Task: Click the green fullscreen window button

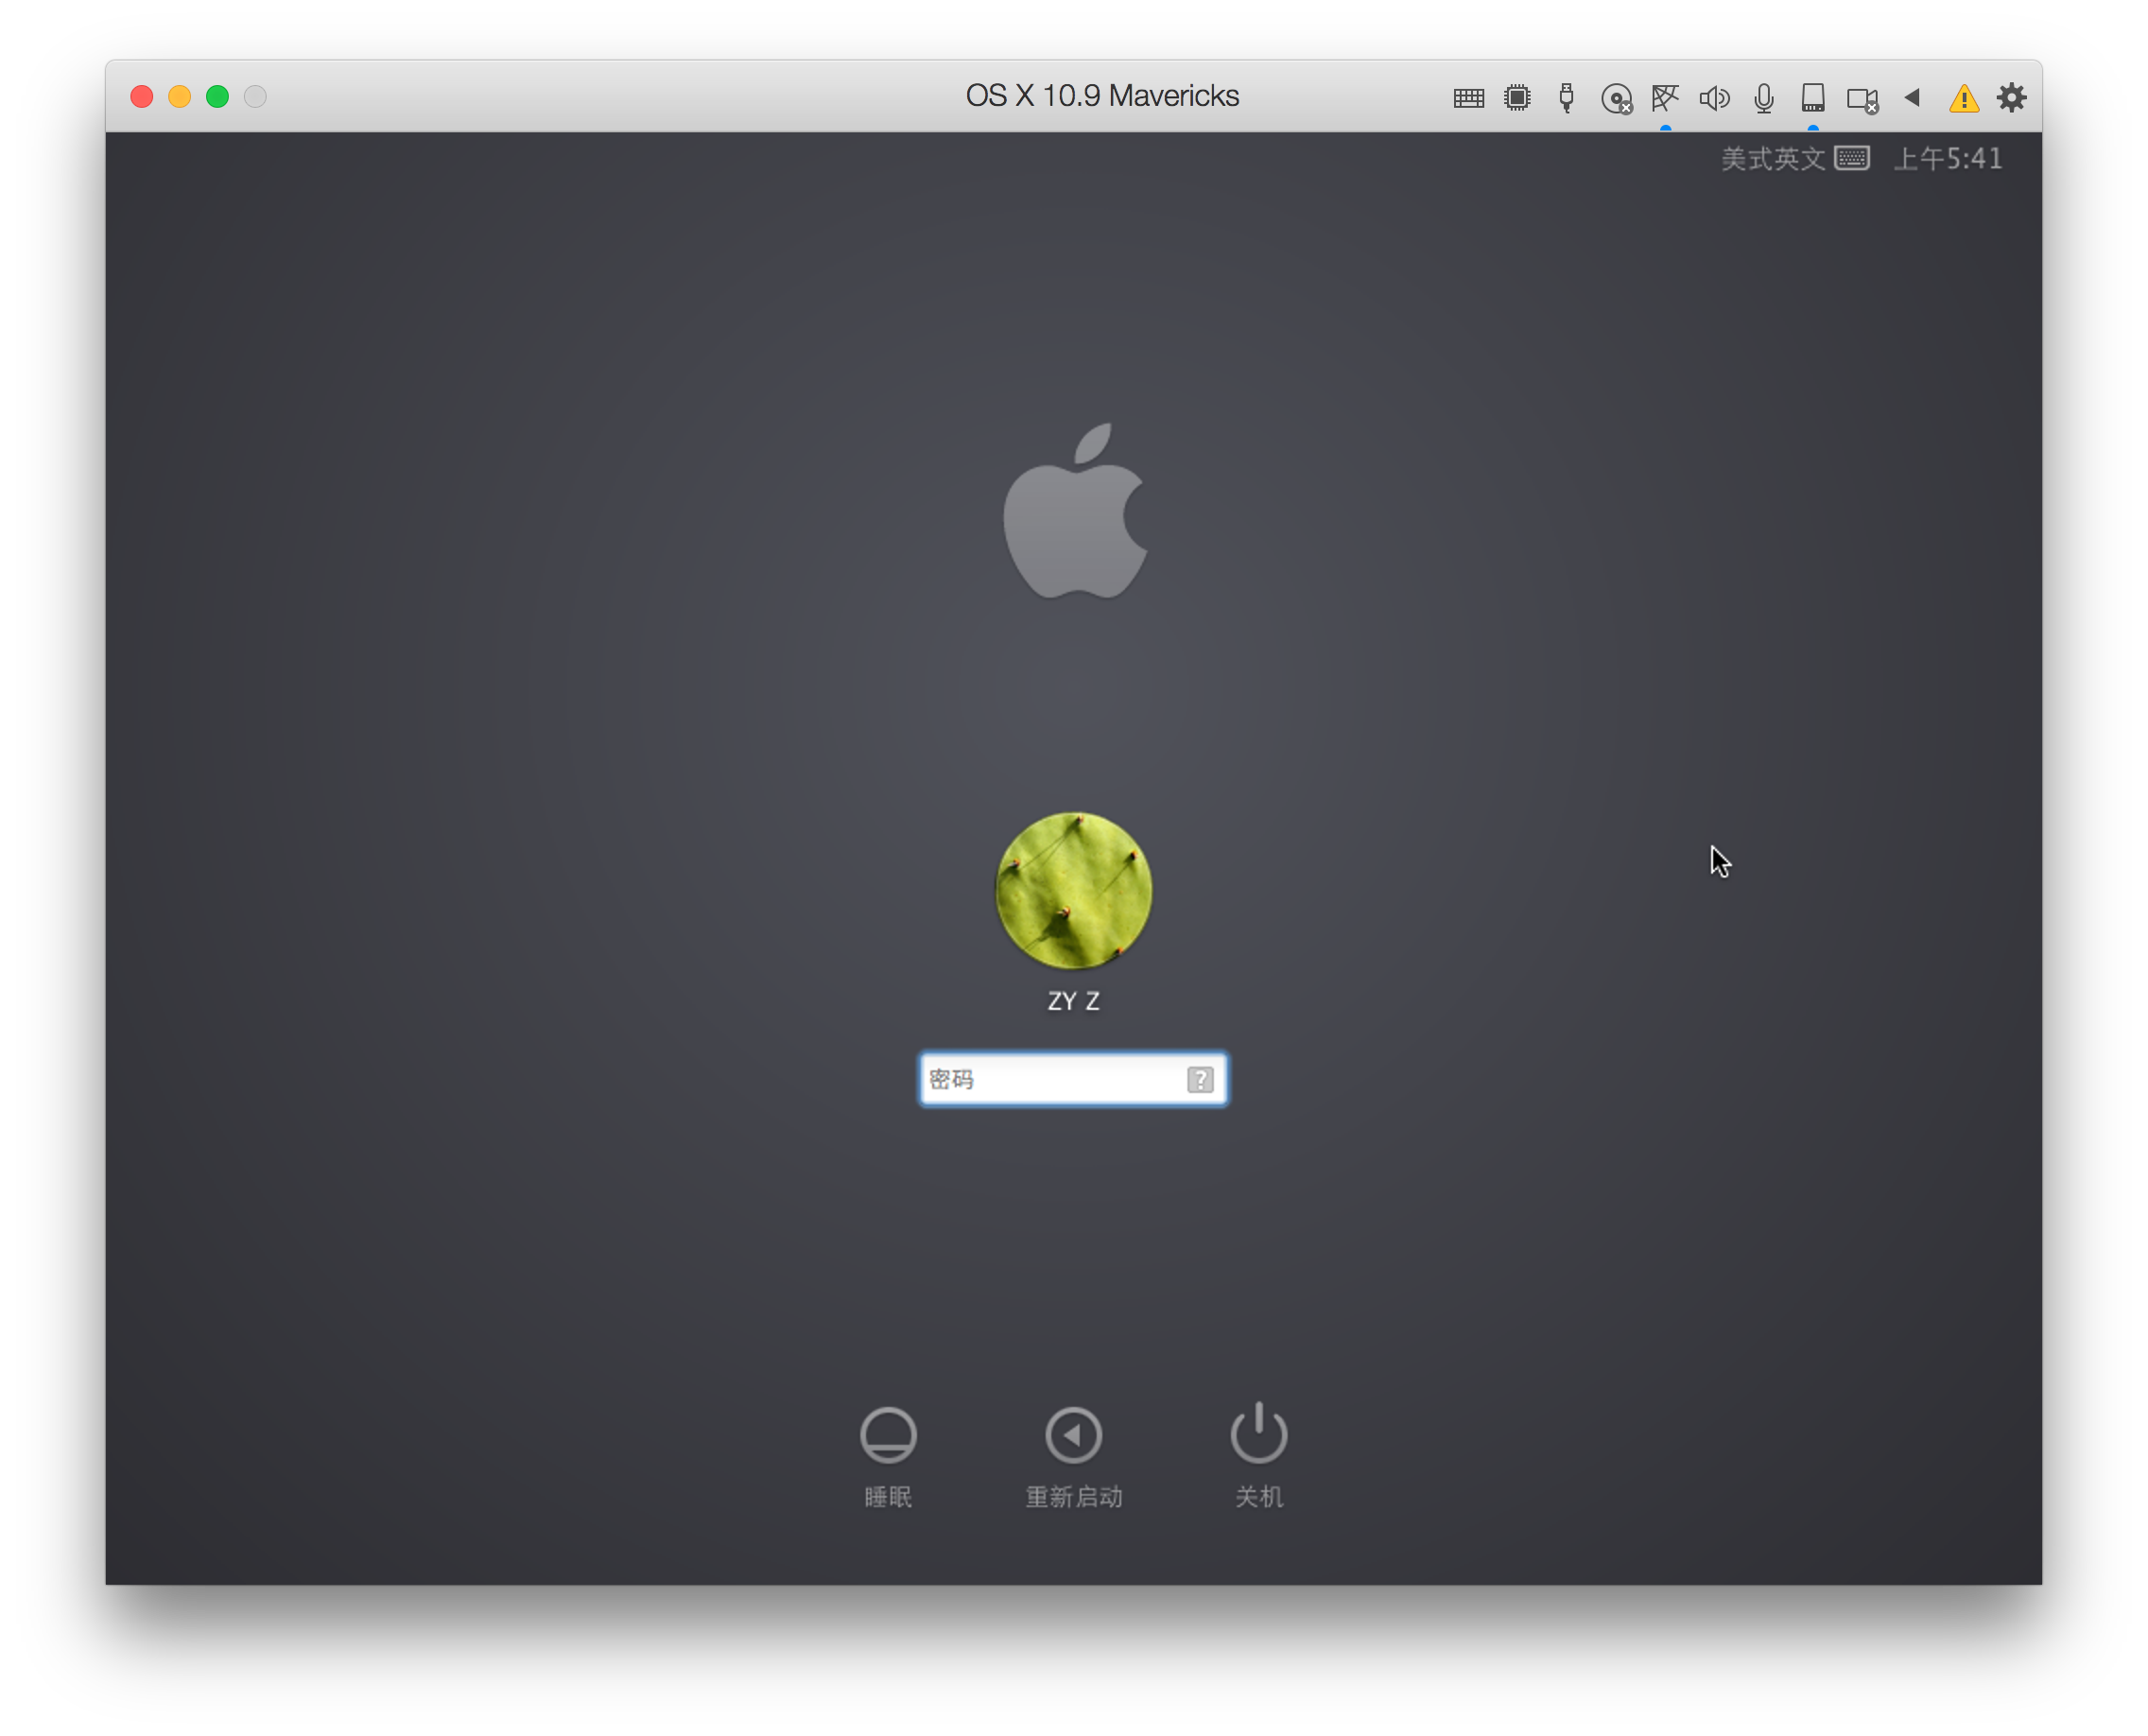Action: click(217, 97)
